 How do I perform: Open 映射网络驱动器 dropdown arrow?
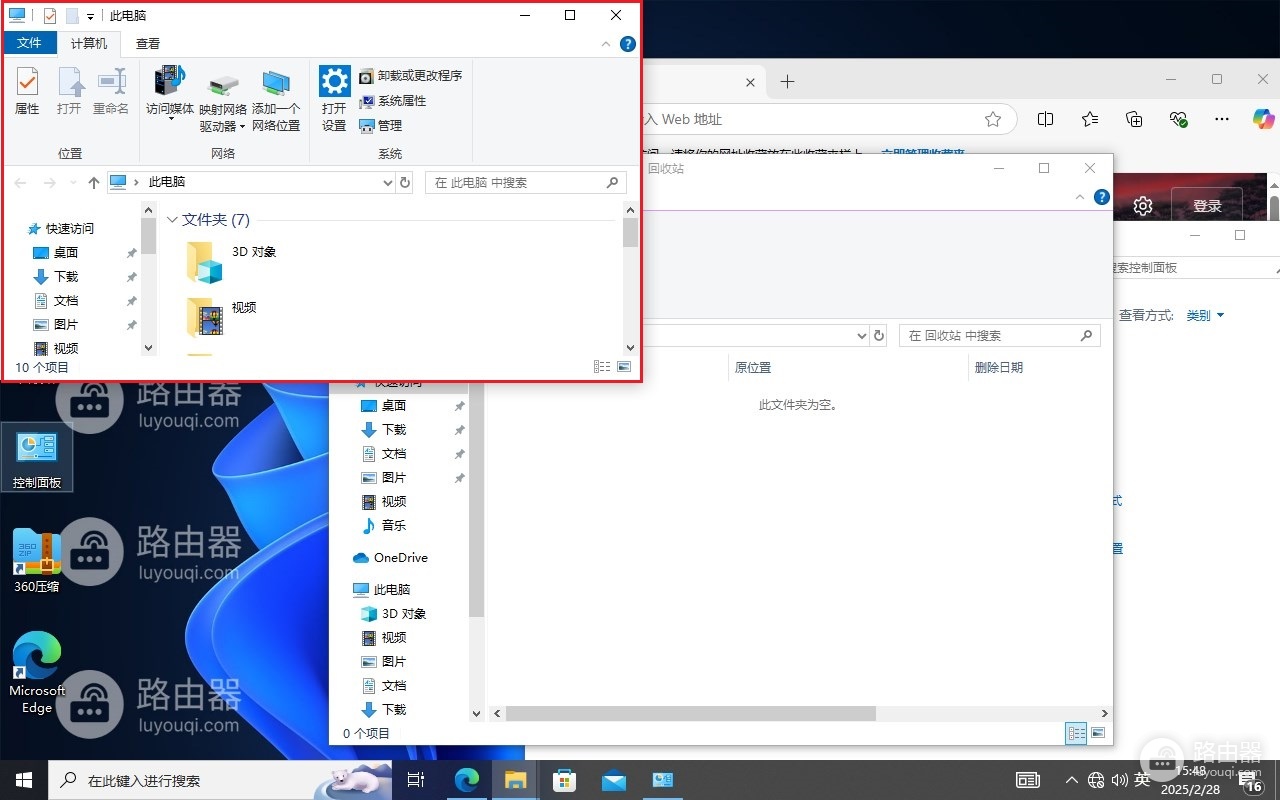point(243,127)
